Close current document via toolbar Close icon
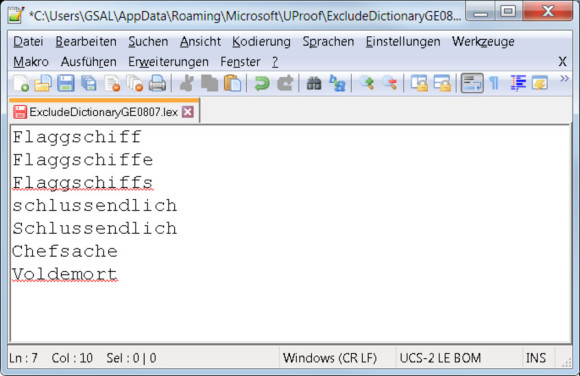The height and width of the screenshot is (376, 580). (112, 83)
